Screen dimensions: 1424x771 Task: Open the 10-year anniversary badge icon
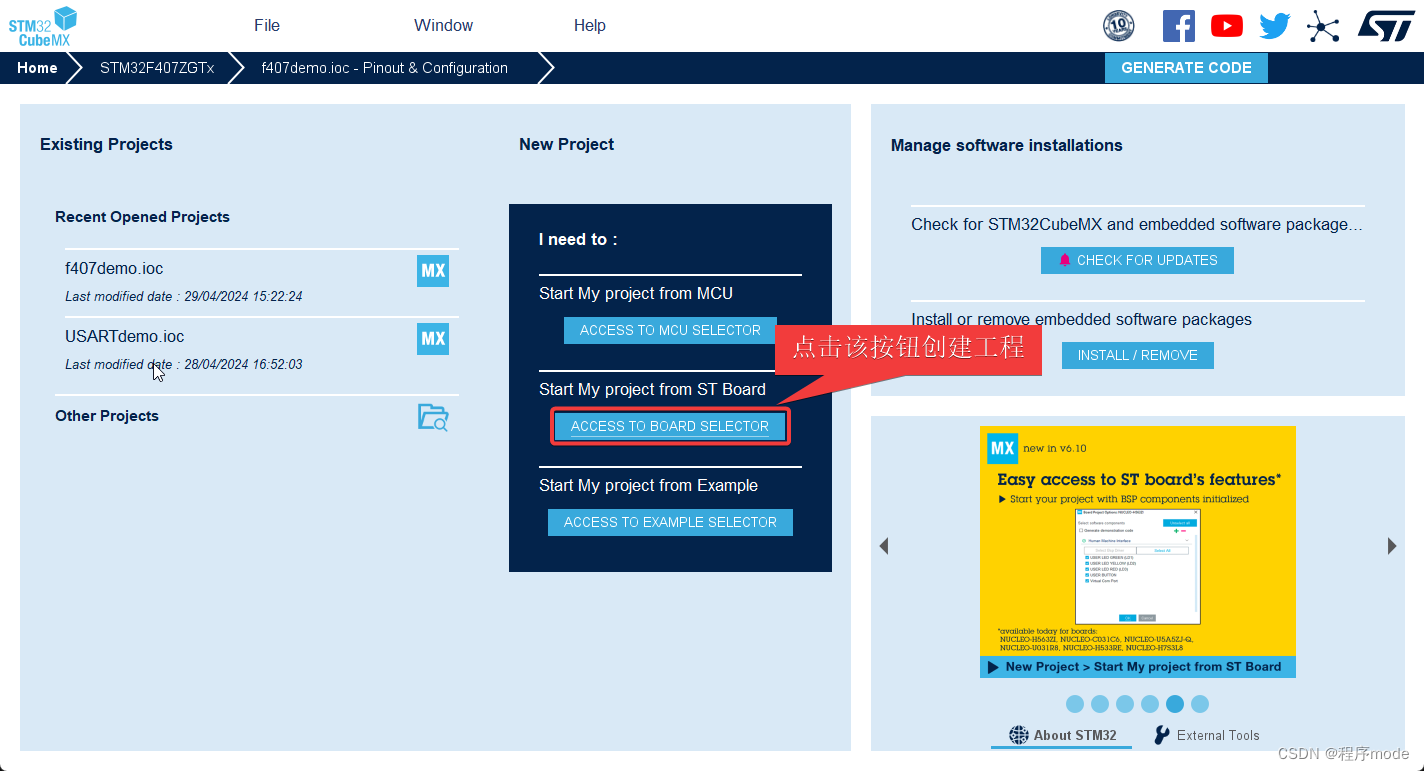pos(1118,26)
